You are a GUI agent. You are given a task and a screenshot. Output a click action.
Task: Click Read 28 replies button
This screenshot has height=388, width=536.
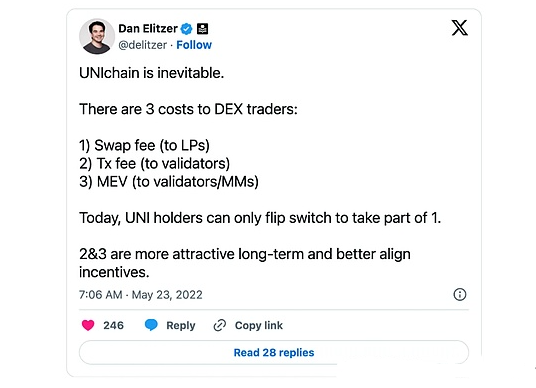coord(273,352)
